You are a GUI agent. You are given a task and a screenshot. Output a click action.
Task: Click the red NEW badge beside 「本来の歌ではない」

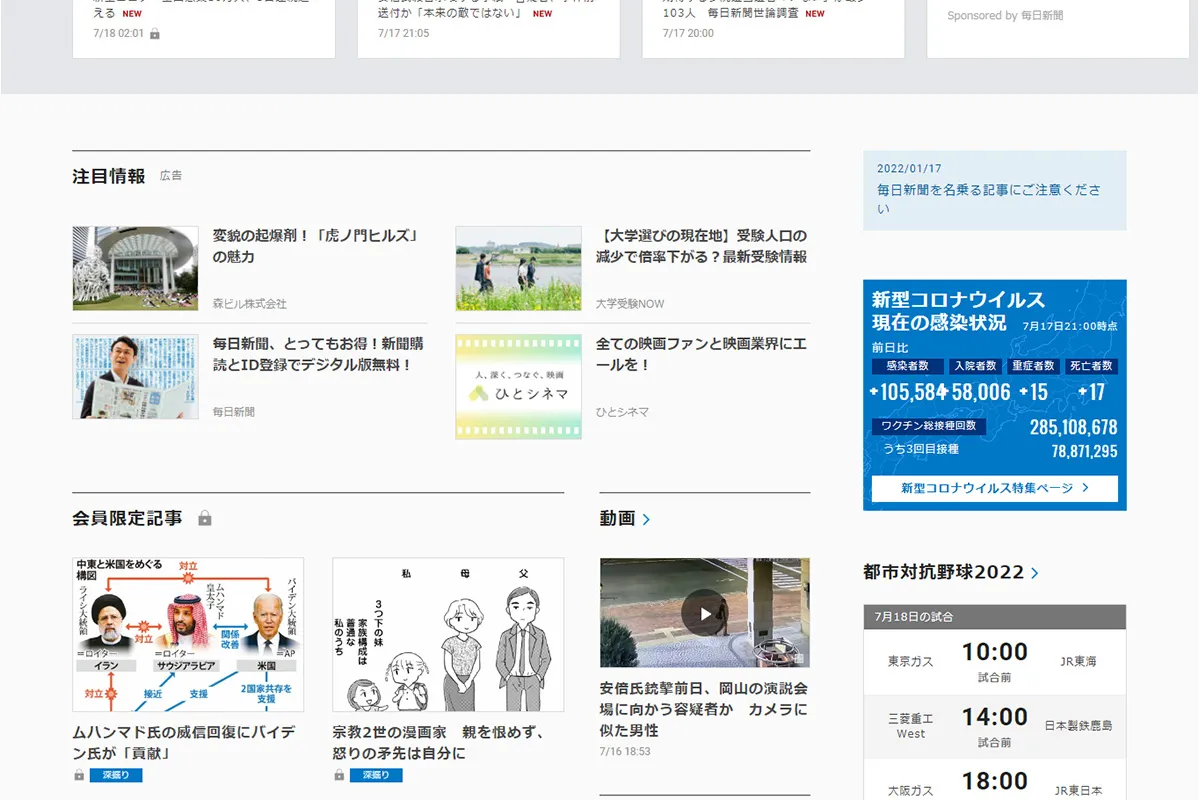point(541,14)
